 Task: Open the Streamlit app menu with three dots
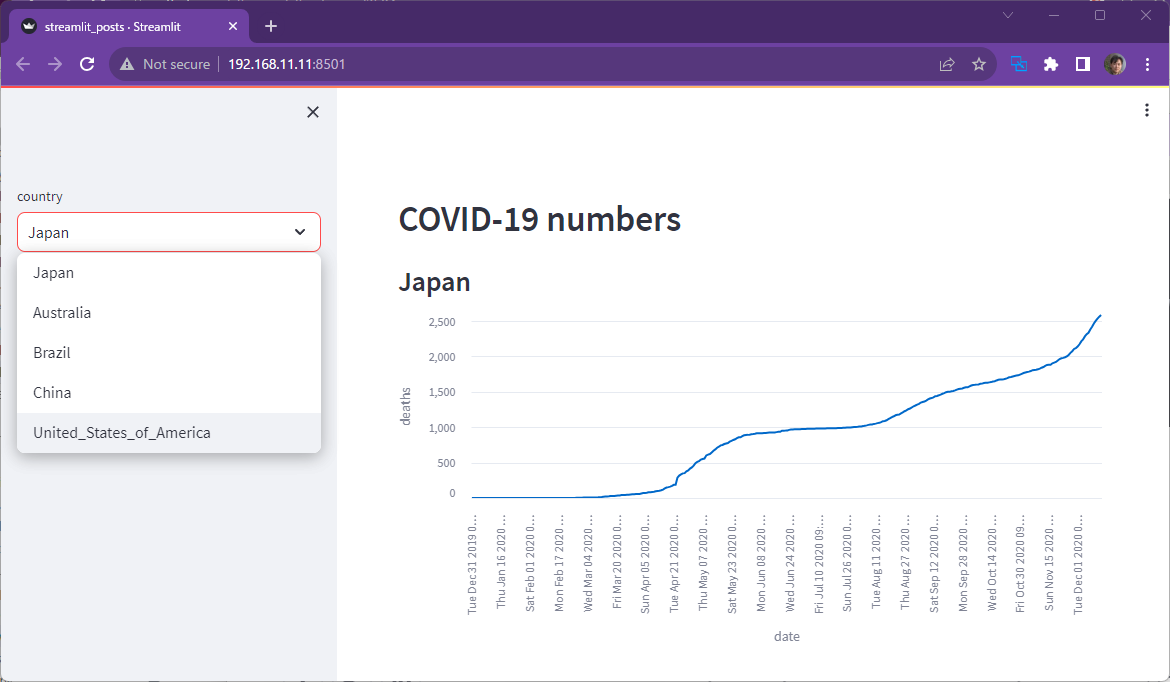(1146, 110)
